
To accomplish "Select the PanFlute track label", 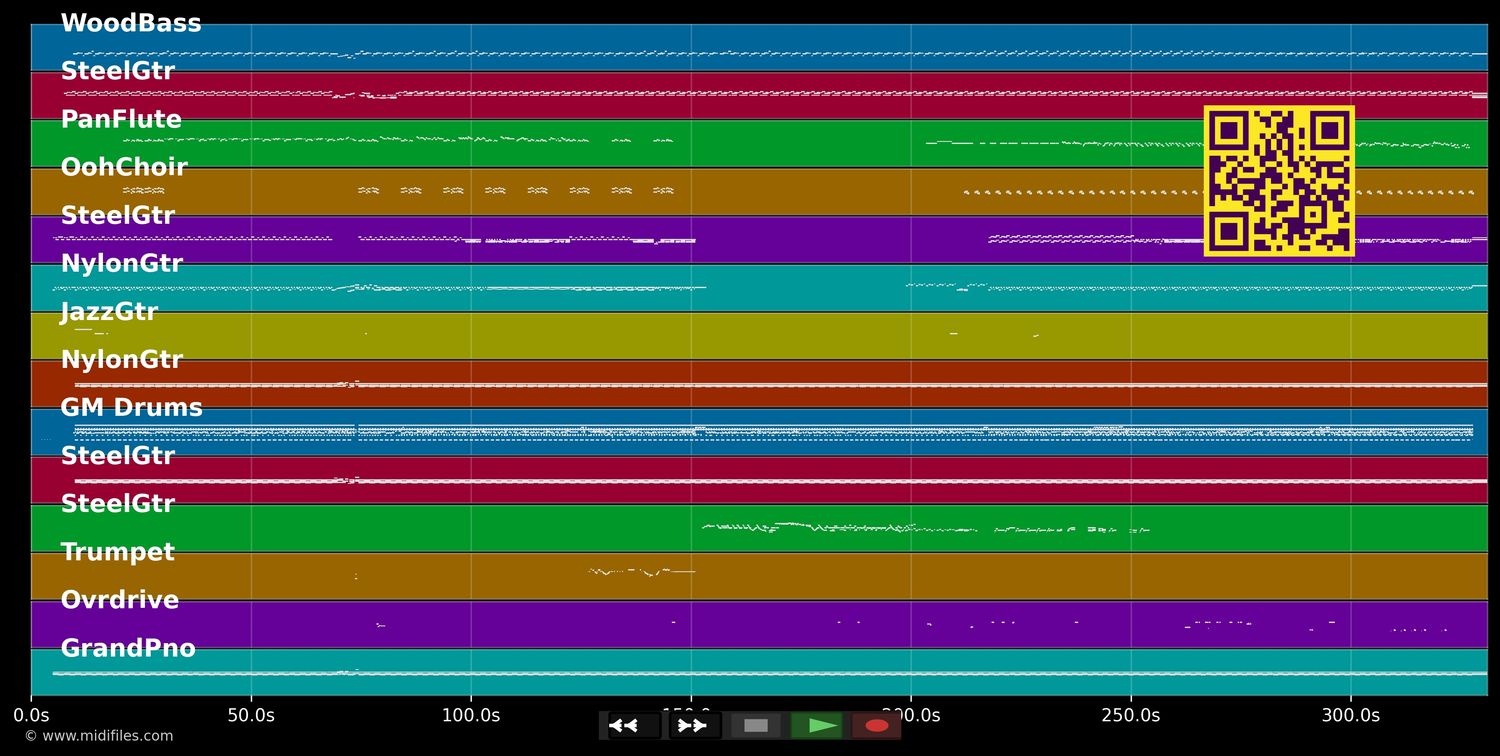I will [121, 120].
